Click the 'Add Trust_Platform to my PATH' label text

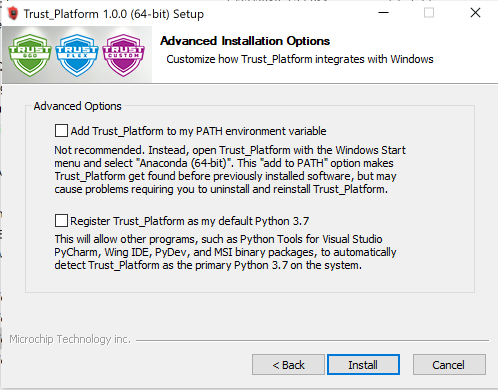click(198, 131)
